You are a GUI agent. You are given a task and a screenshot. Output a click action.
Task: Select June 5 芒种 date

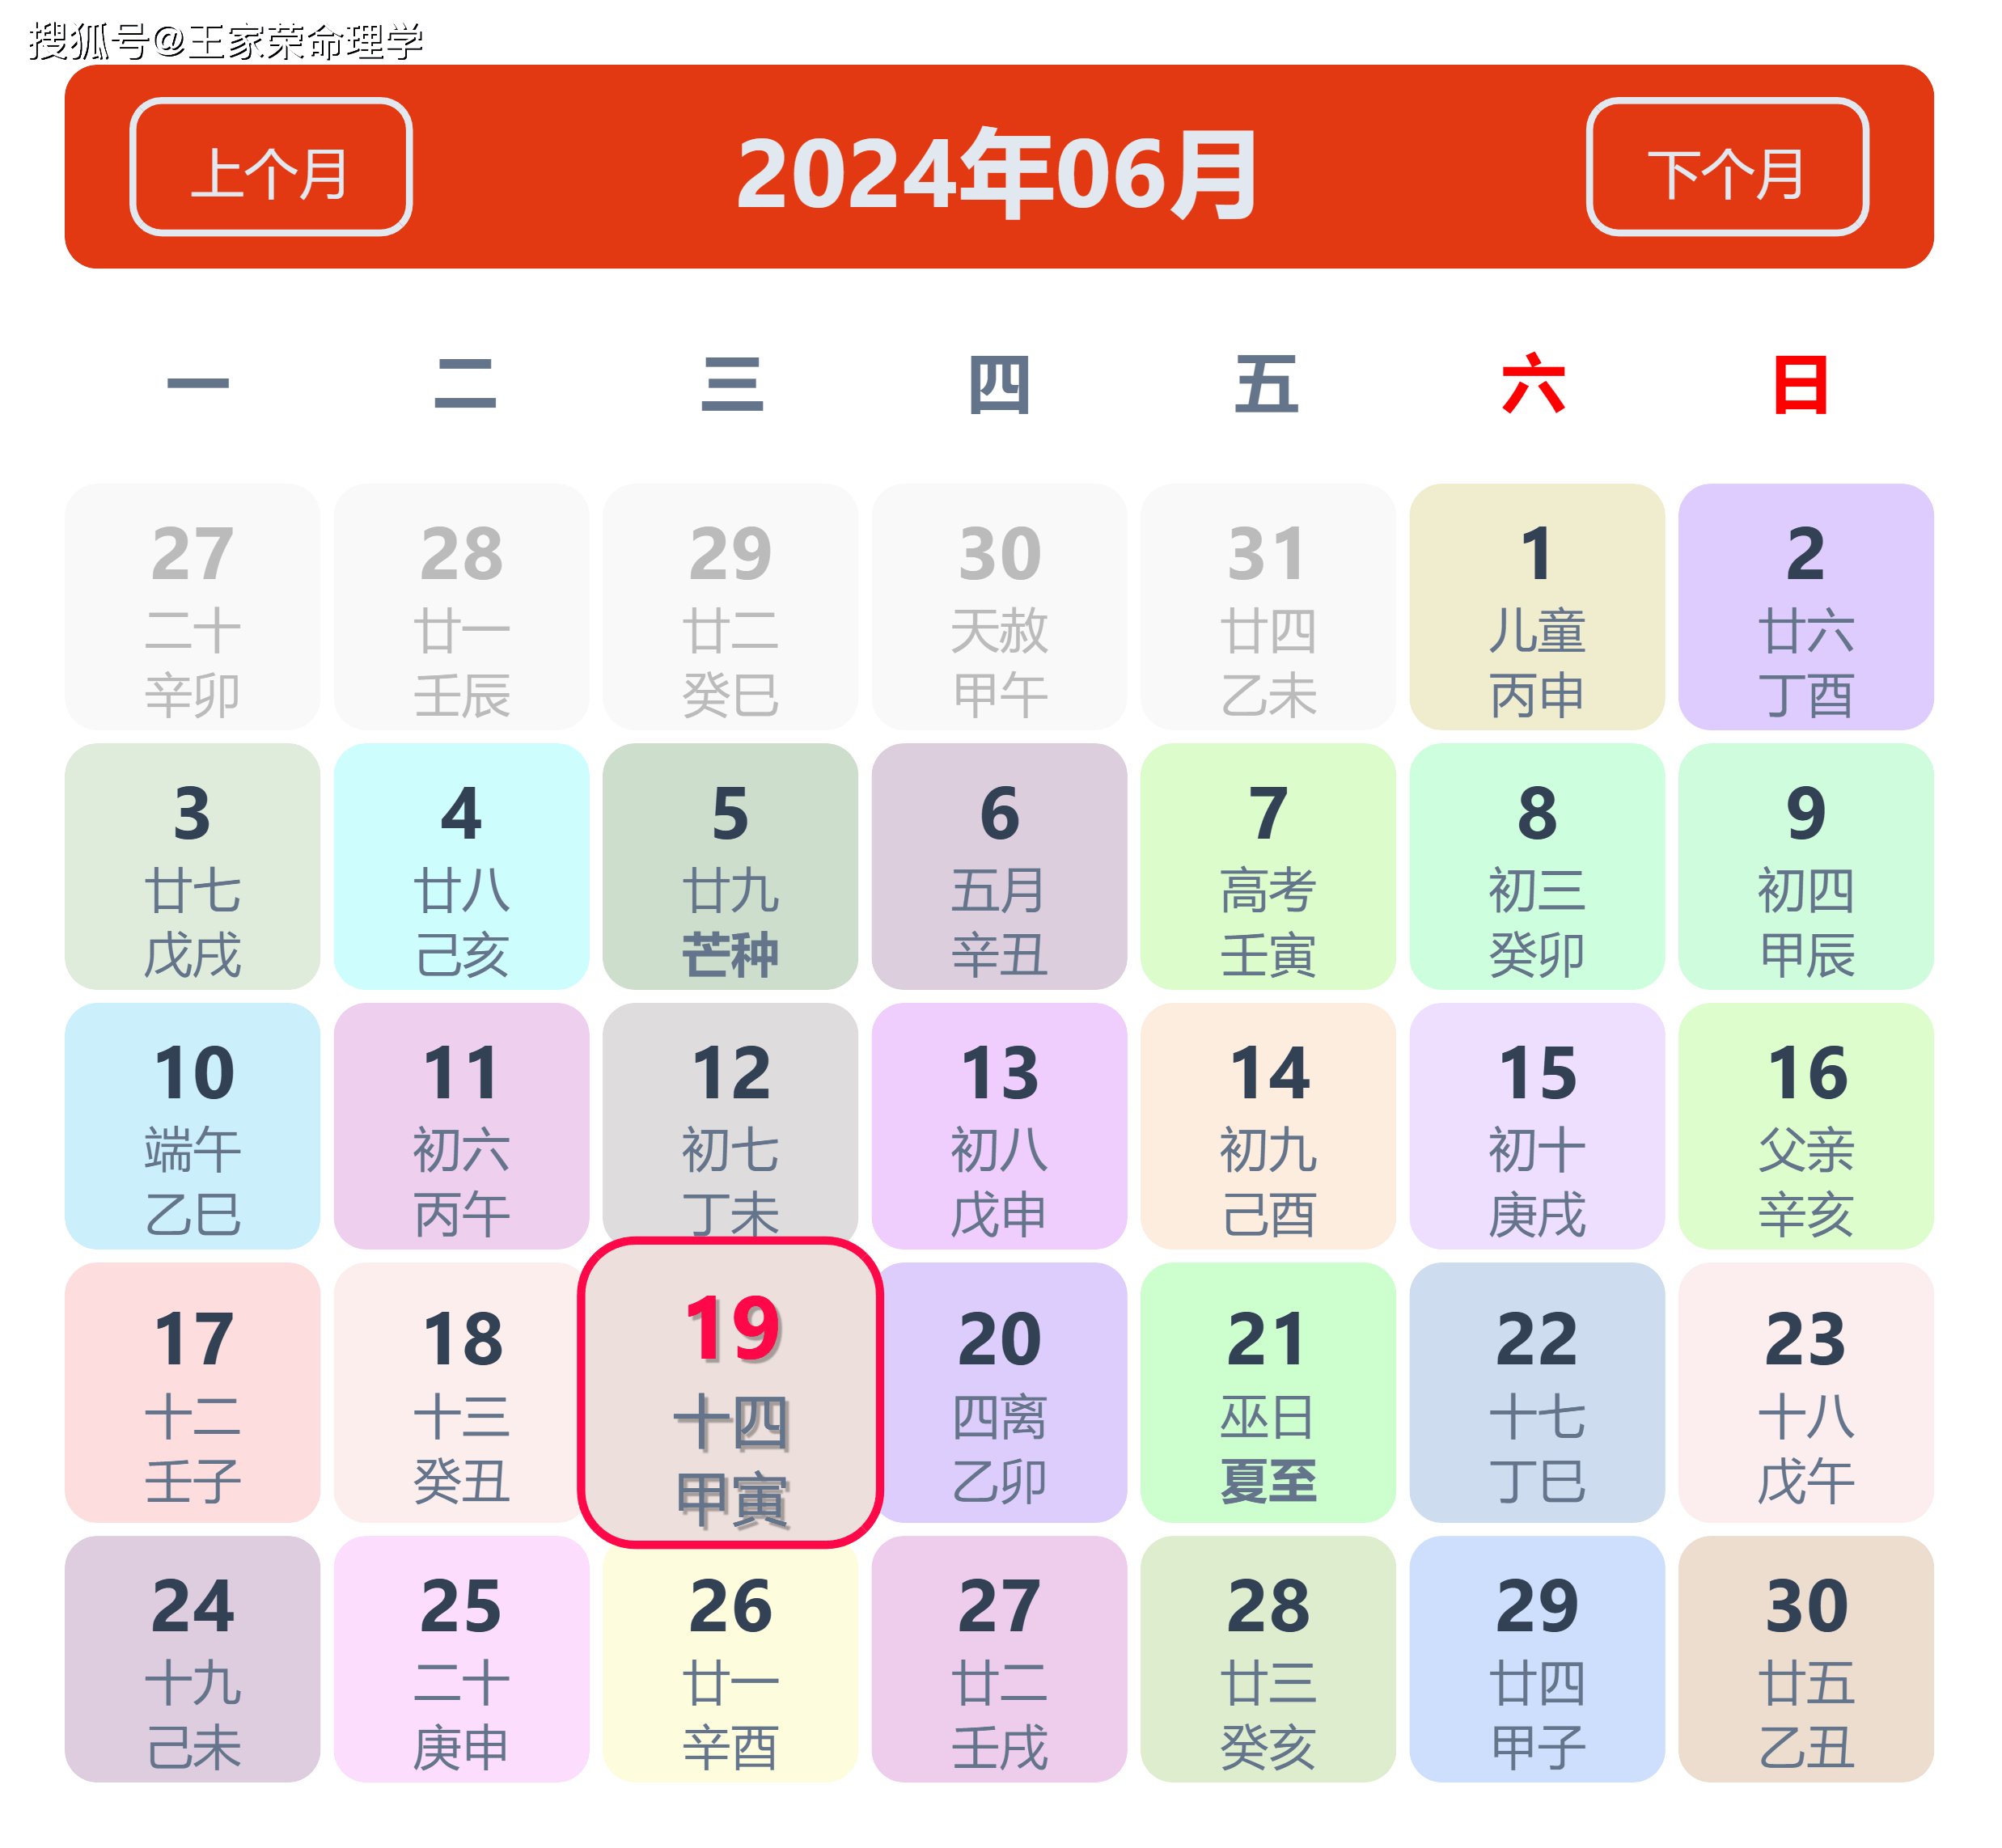point(731,867)
